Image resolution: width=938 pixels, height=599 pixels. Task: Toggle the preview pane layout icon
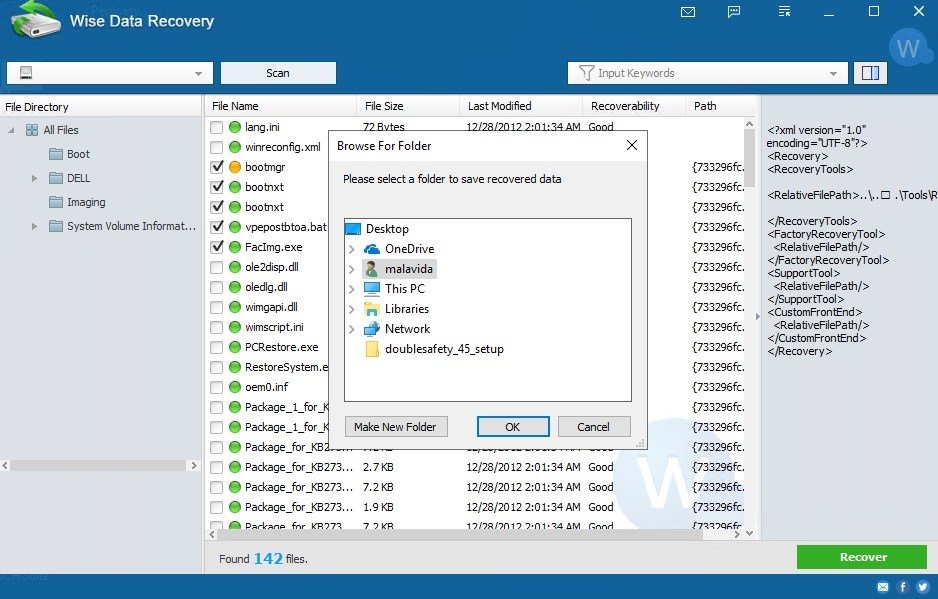(x=870, y=73)
